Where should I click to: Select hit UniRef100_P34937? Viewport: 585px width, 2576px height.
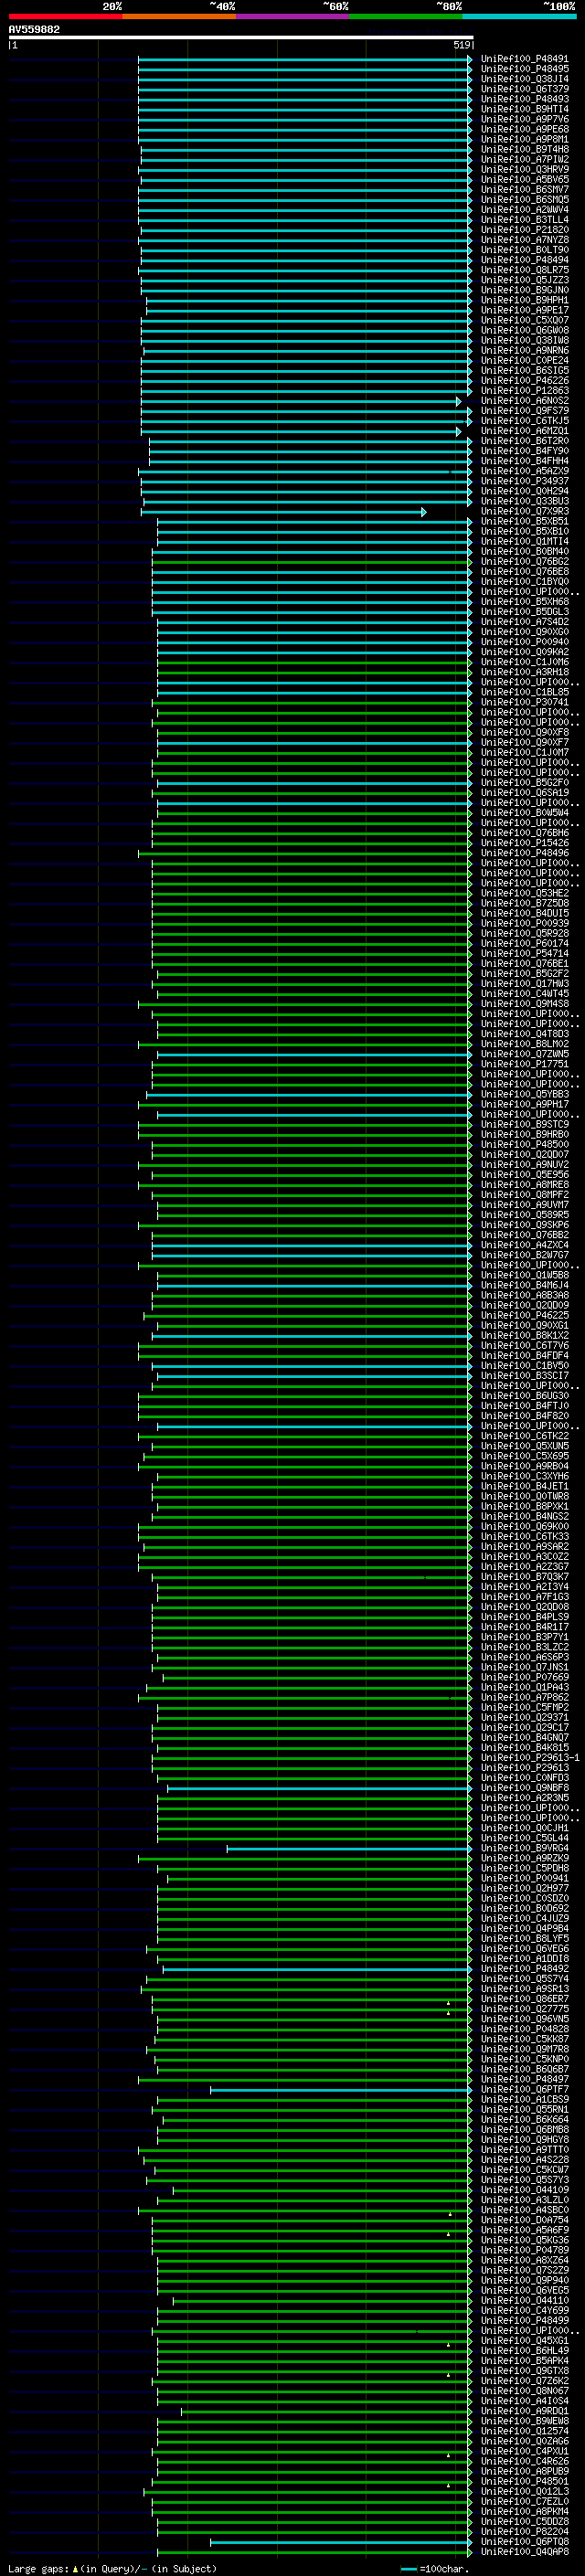click(x=524, y=482)
